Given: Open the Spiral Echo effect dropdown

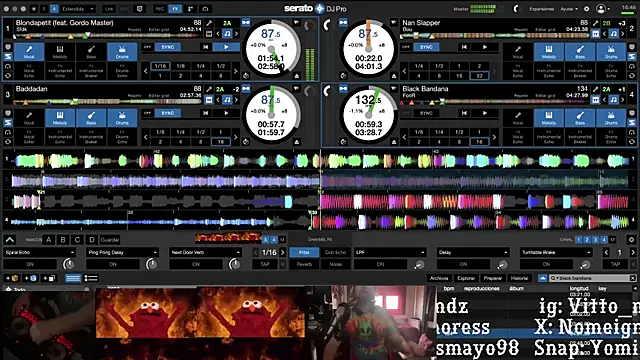Looking at the screenshot, I should click(40, 253).
